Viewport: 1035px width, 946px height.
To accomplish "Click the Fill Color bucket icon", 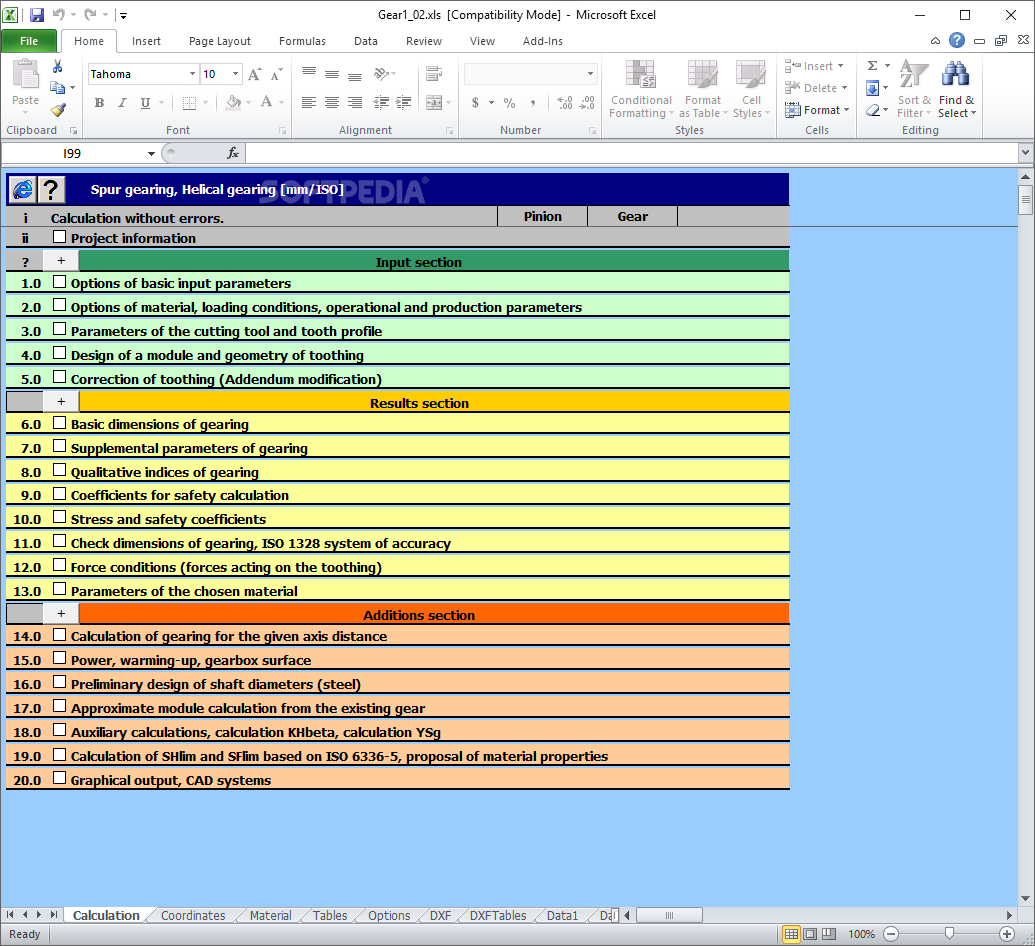I will (x=233, y=102).
